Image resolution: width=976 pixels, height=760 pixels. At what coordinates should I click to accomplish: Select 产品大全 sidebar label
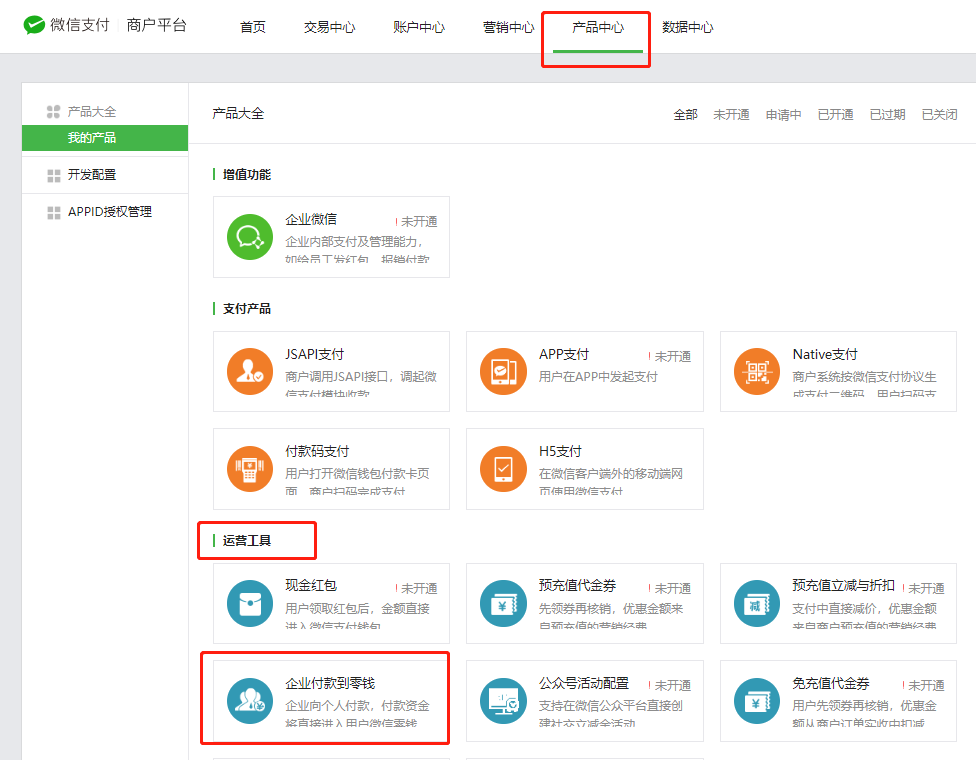click(92, 112)
